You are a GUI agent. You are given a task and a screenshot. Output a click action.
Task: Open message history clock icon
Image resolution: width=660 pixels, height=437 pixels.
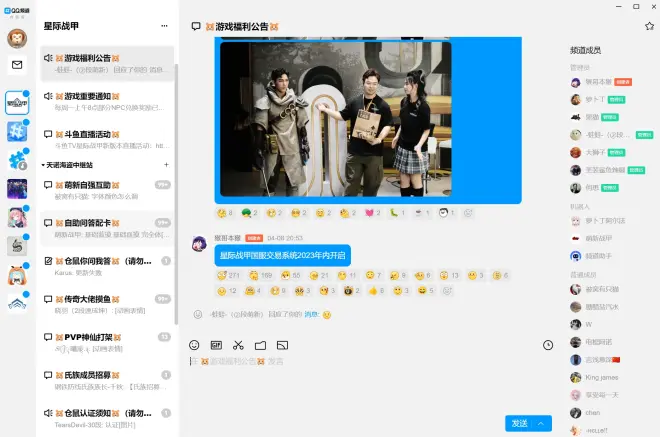548,345
